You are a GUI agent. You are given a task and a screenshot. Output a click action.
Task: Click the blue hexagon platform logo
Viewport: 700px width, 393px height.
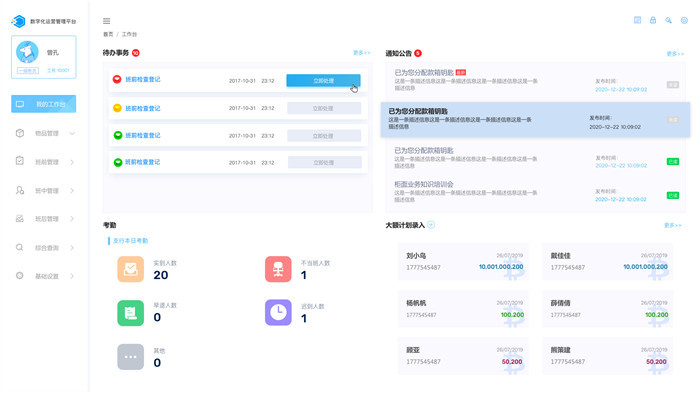pos(18,21)
